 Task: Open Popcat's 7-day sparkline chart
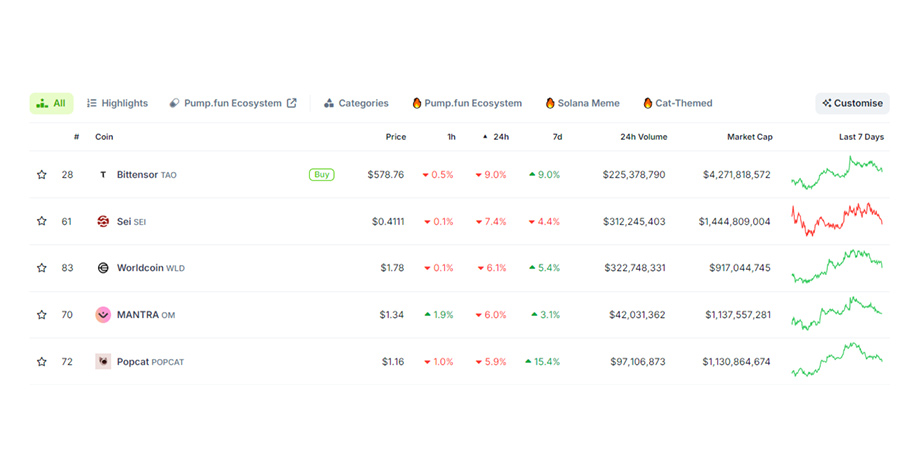pos(837,360)
